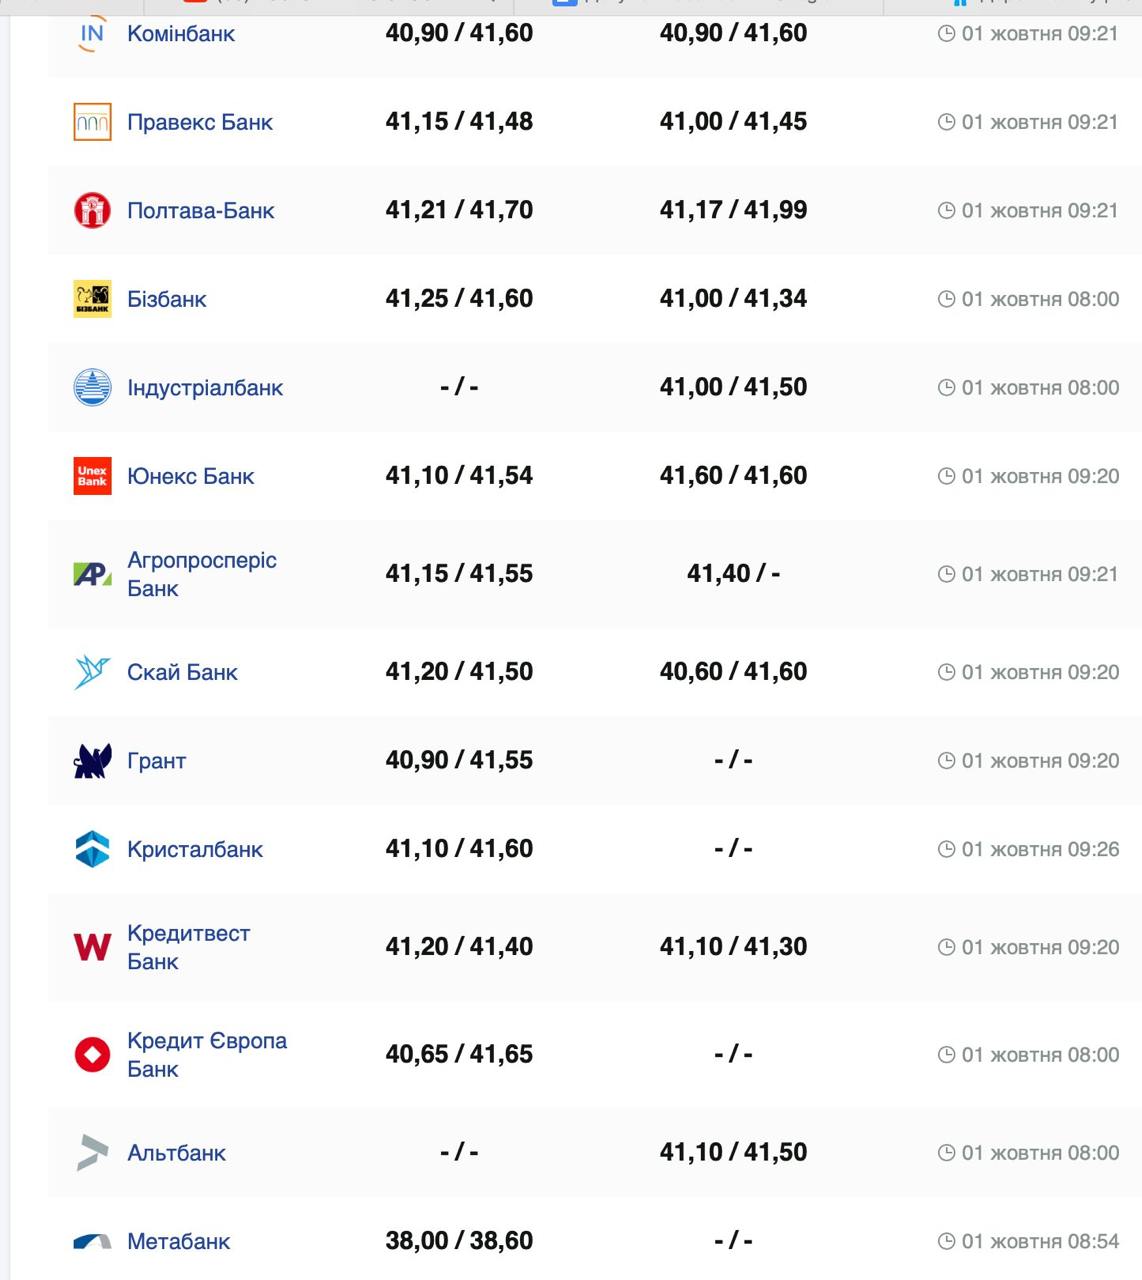Click the Грант bank dark logo
The image size is (1142, 1280).
[x=92, y=761]
